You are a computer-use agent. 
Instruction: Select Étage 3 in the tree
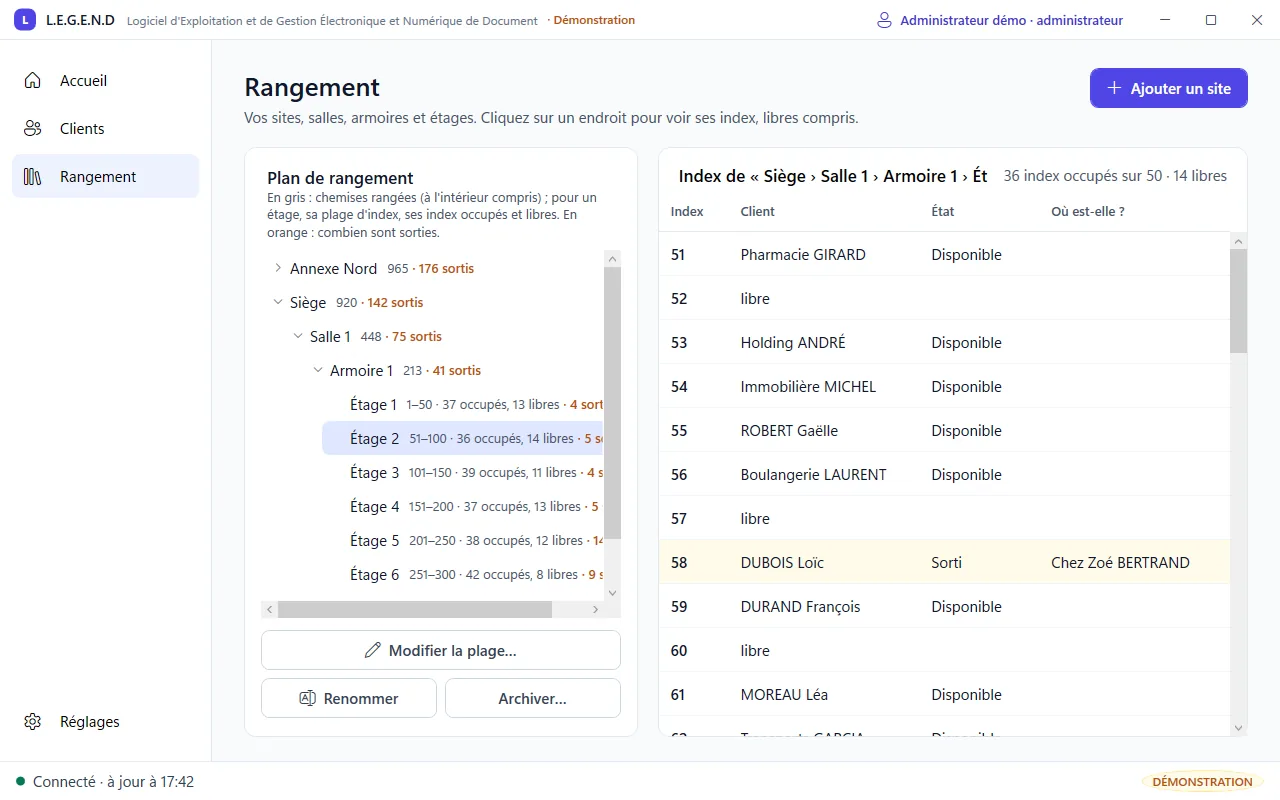tap(463, 472)
